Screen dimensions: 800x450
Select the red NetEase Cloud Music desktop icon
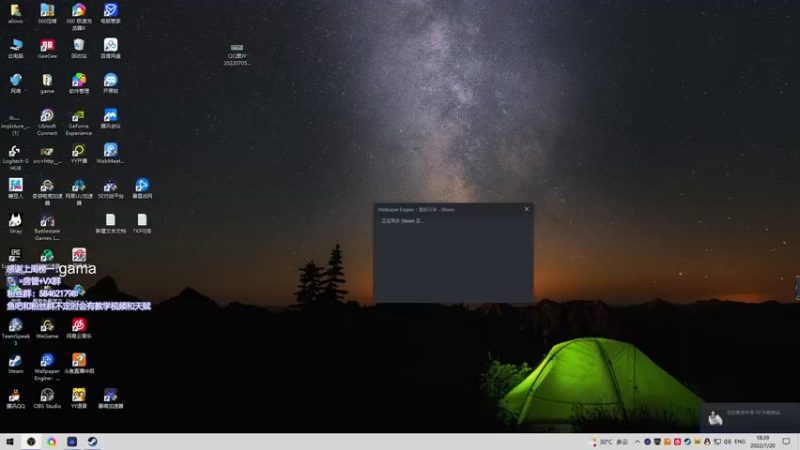(79, 329)
